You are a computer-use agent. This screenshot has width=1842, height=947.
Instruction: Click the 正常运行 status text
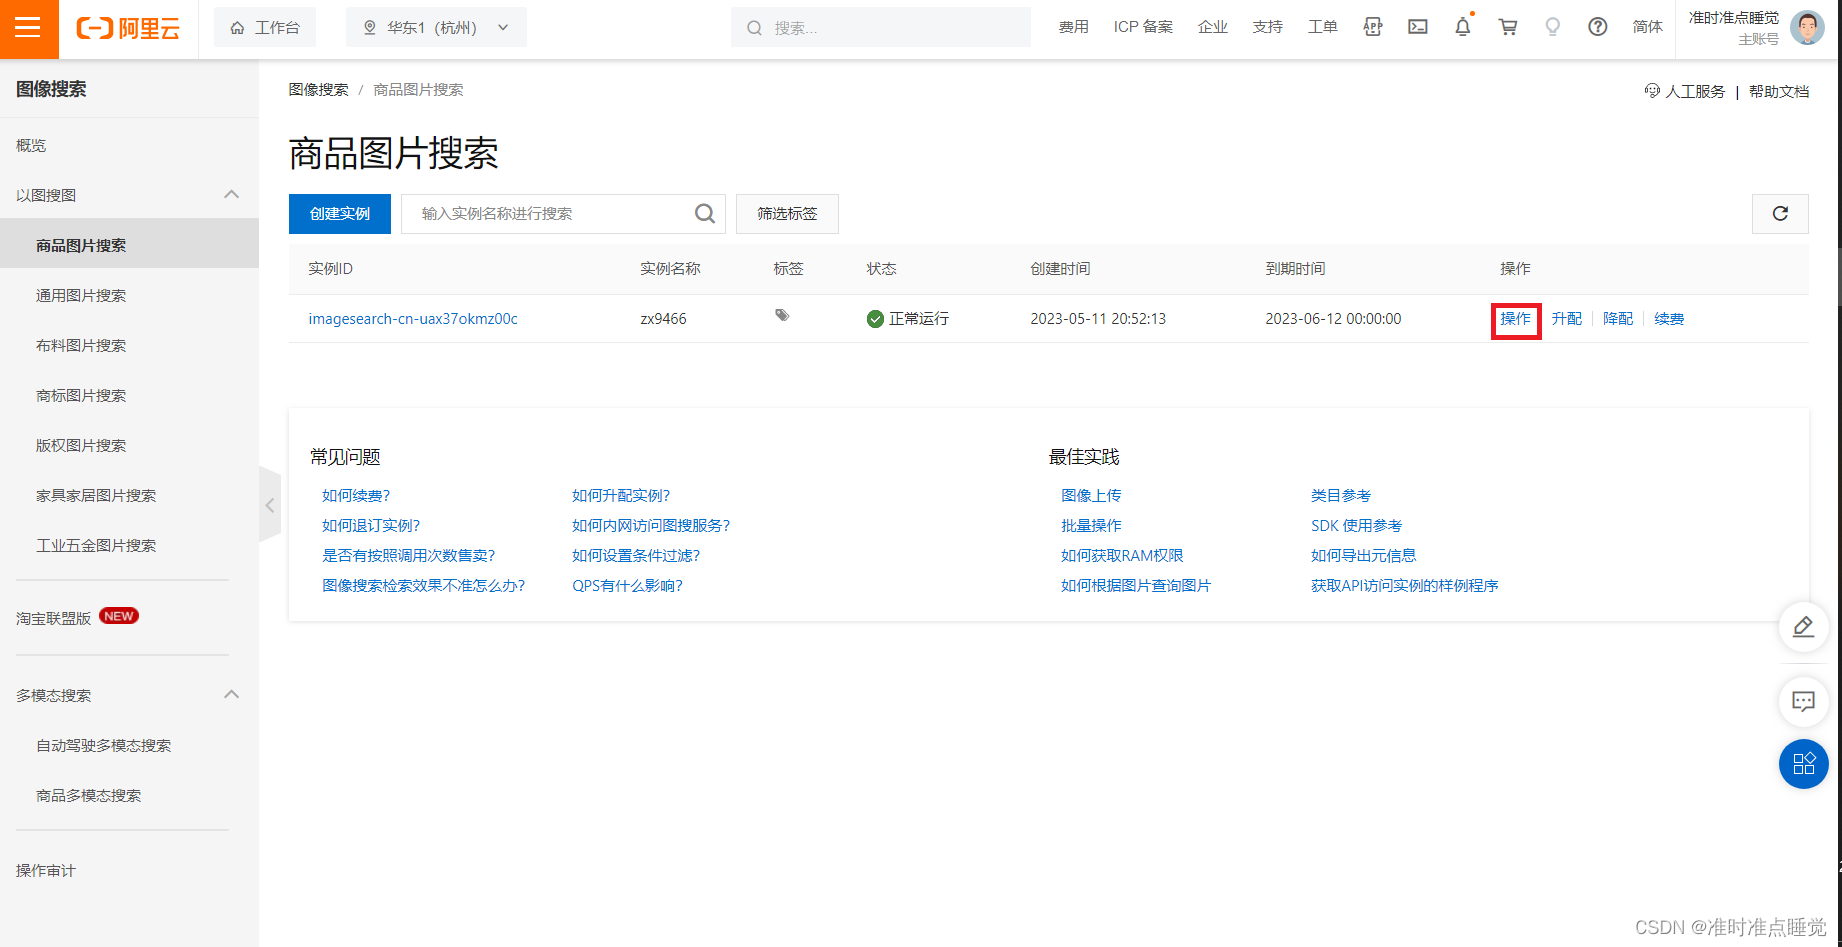coord(919,319)
